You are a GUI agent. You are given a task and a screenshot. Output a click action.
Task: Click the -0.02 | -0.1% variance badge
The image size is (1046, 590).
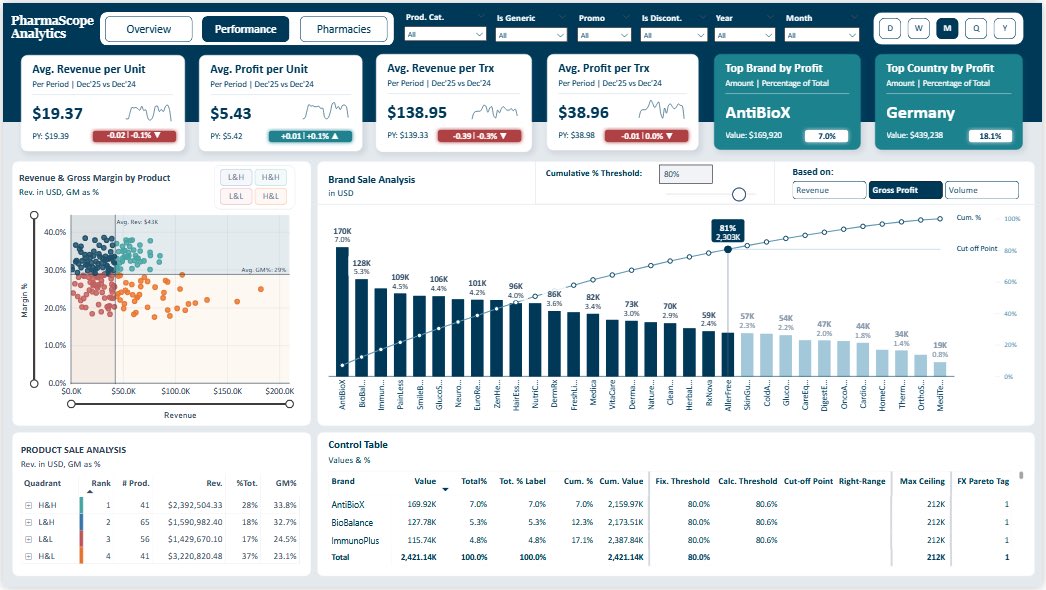(134, 135)
